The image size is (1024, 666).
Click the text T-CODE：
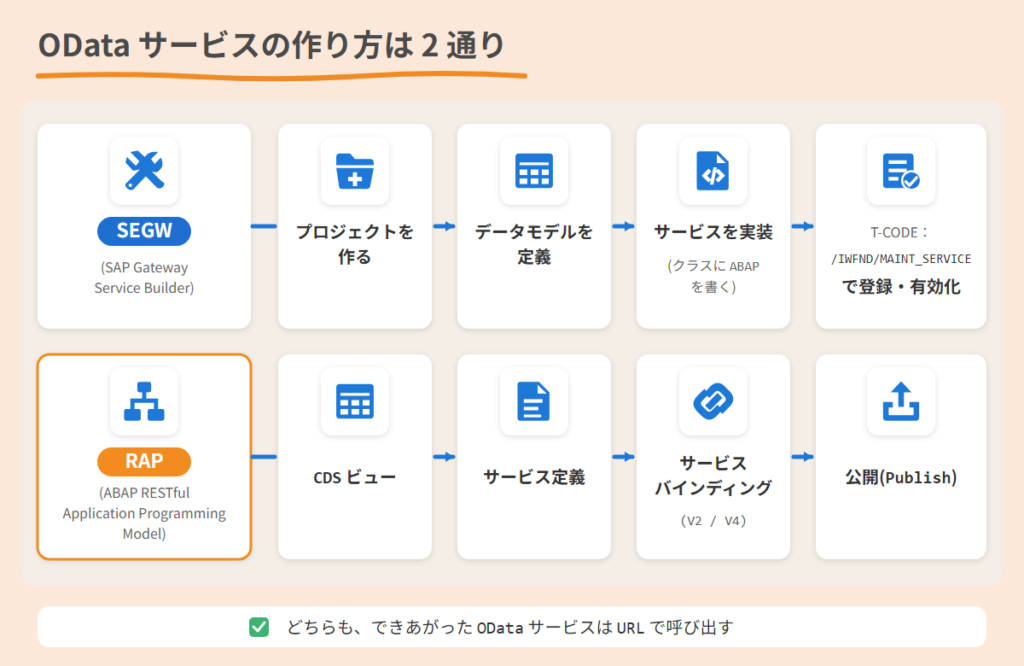pyautogui.click(x=900, y=232)
